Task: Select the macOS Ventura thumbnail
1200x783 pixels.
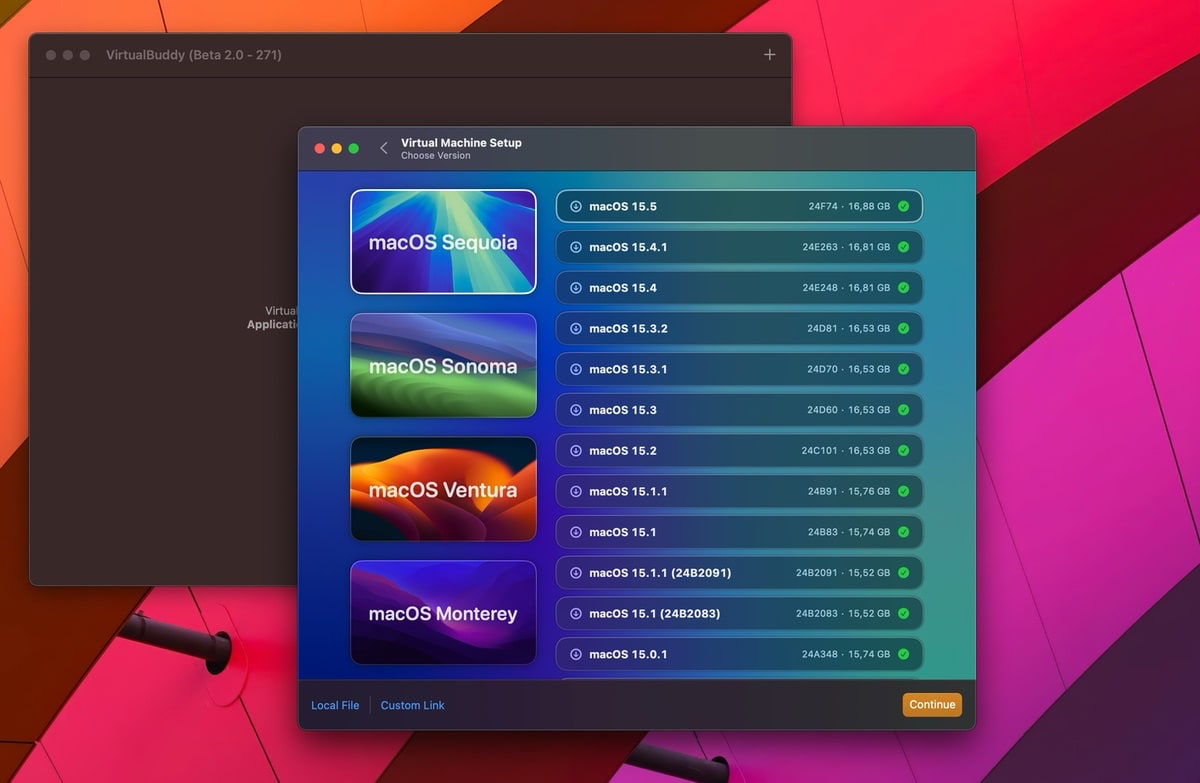Action: [x=443, y=490]
